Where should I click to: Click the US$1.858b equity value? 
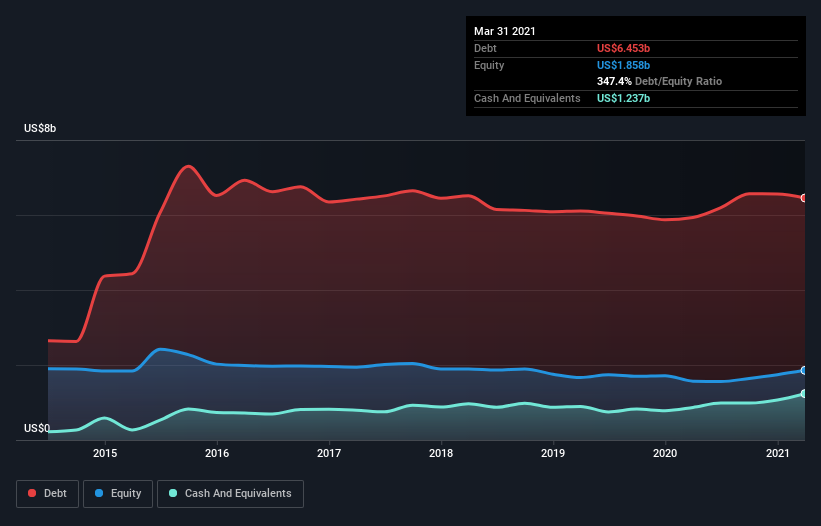click(623, 65)
